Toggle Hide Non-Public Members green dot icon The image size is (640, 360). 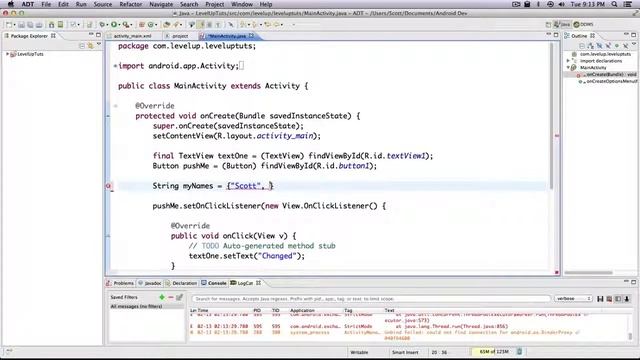[x=617, y=46]
